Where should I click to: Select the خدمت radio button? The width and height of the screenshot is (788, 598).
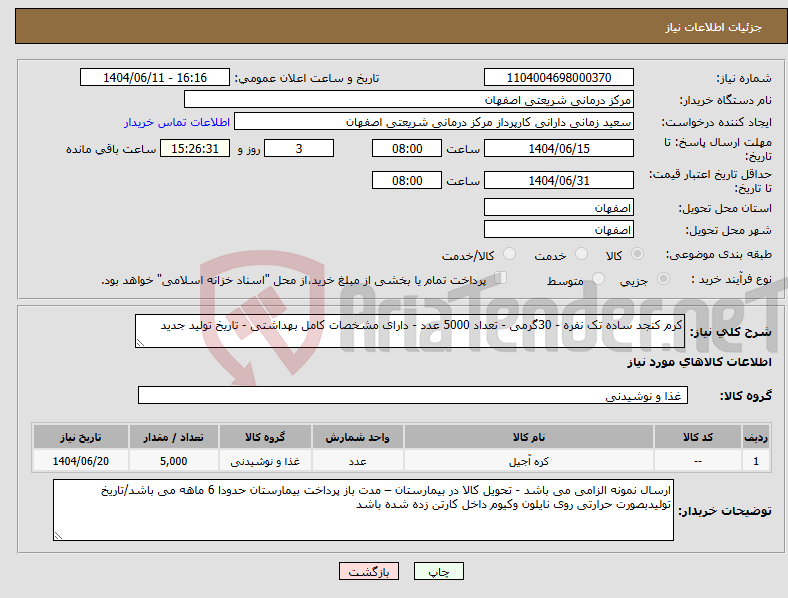click(581, 254)
